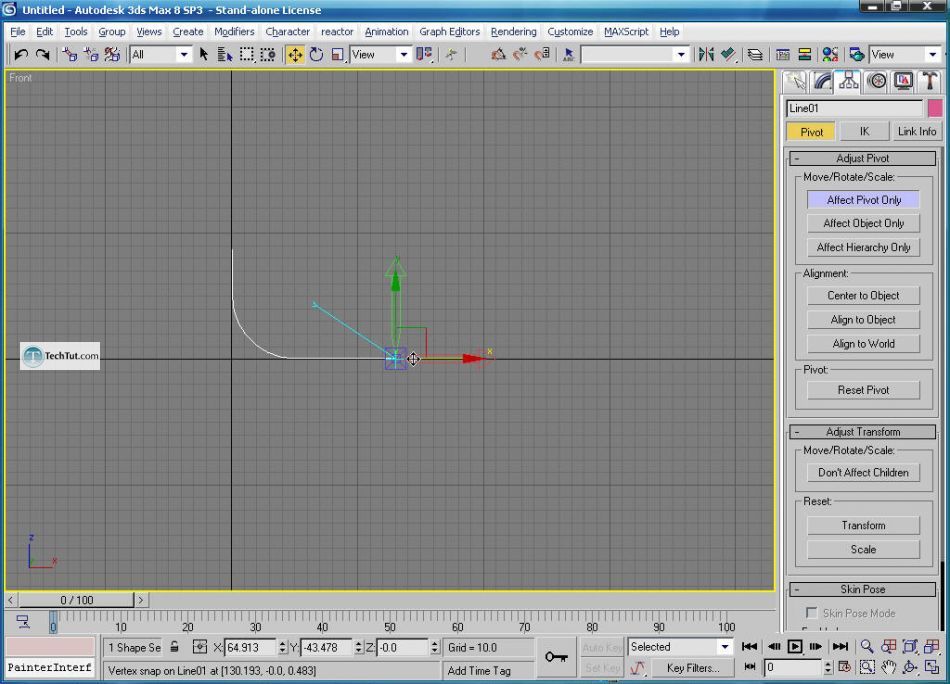The width and height of the screenshot is (950, 684).
Task: Collapse the Skin Pose rollout
Action: (x=863, y=589)
